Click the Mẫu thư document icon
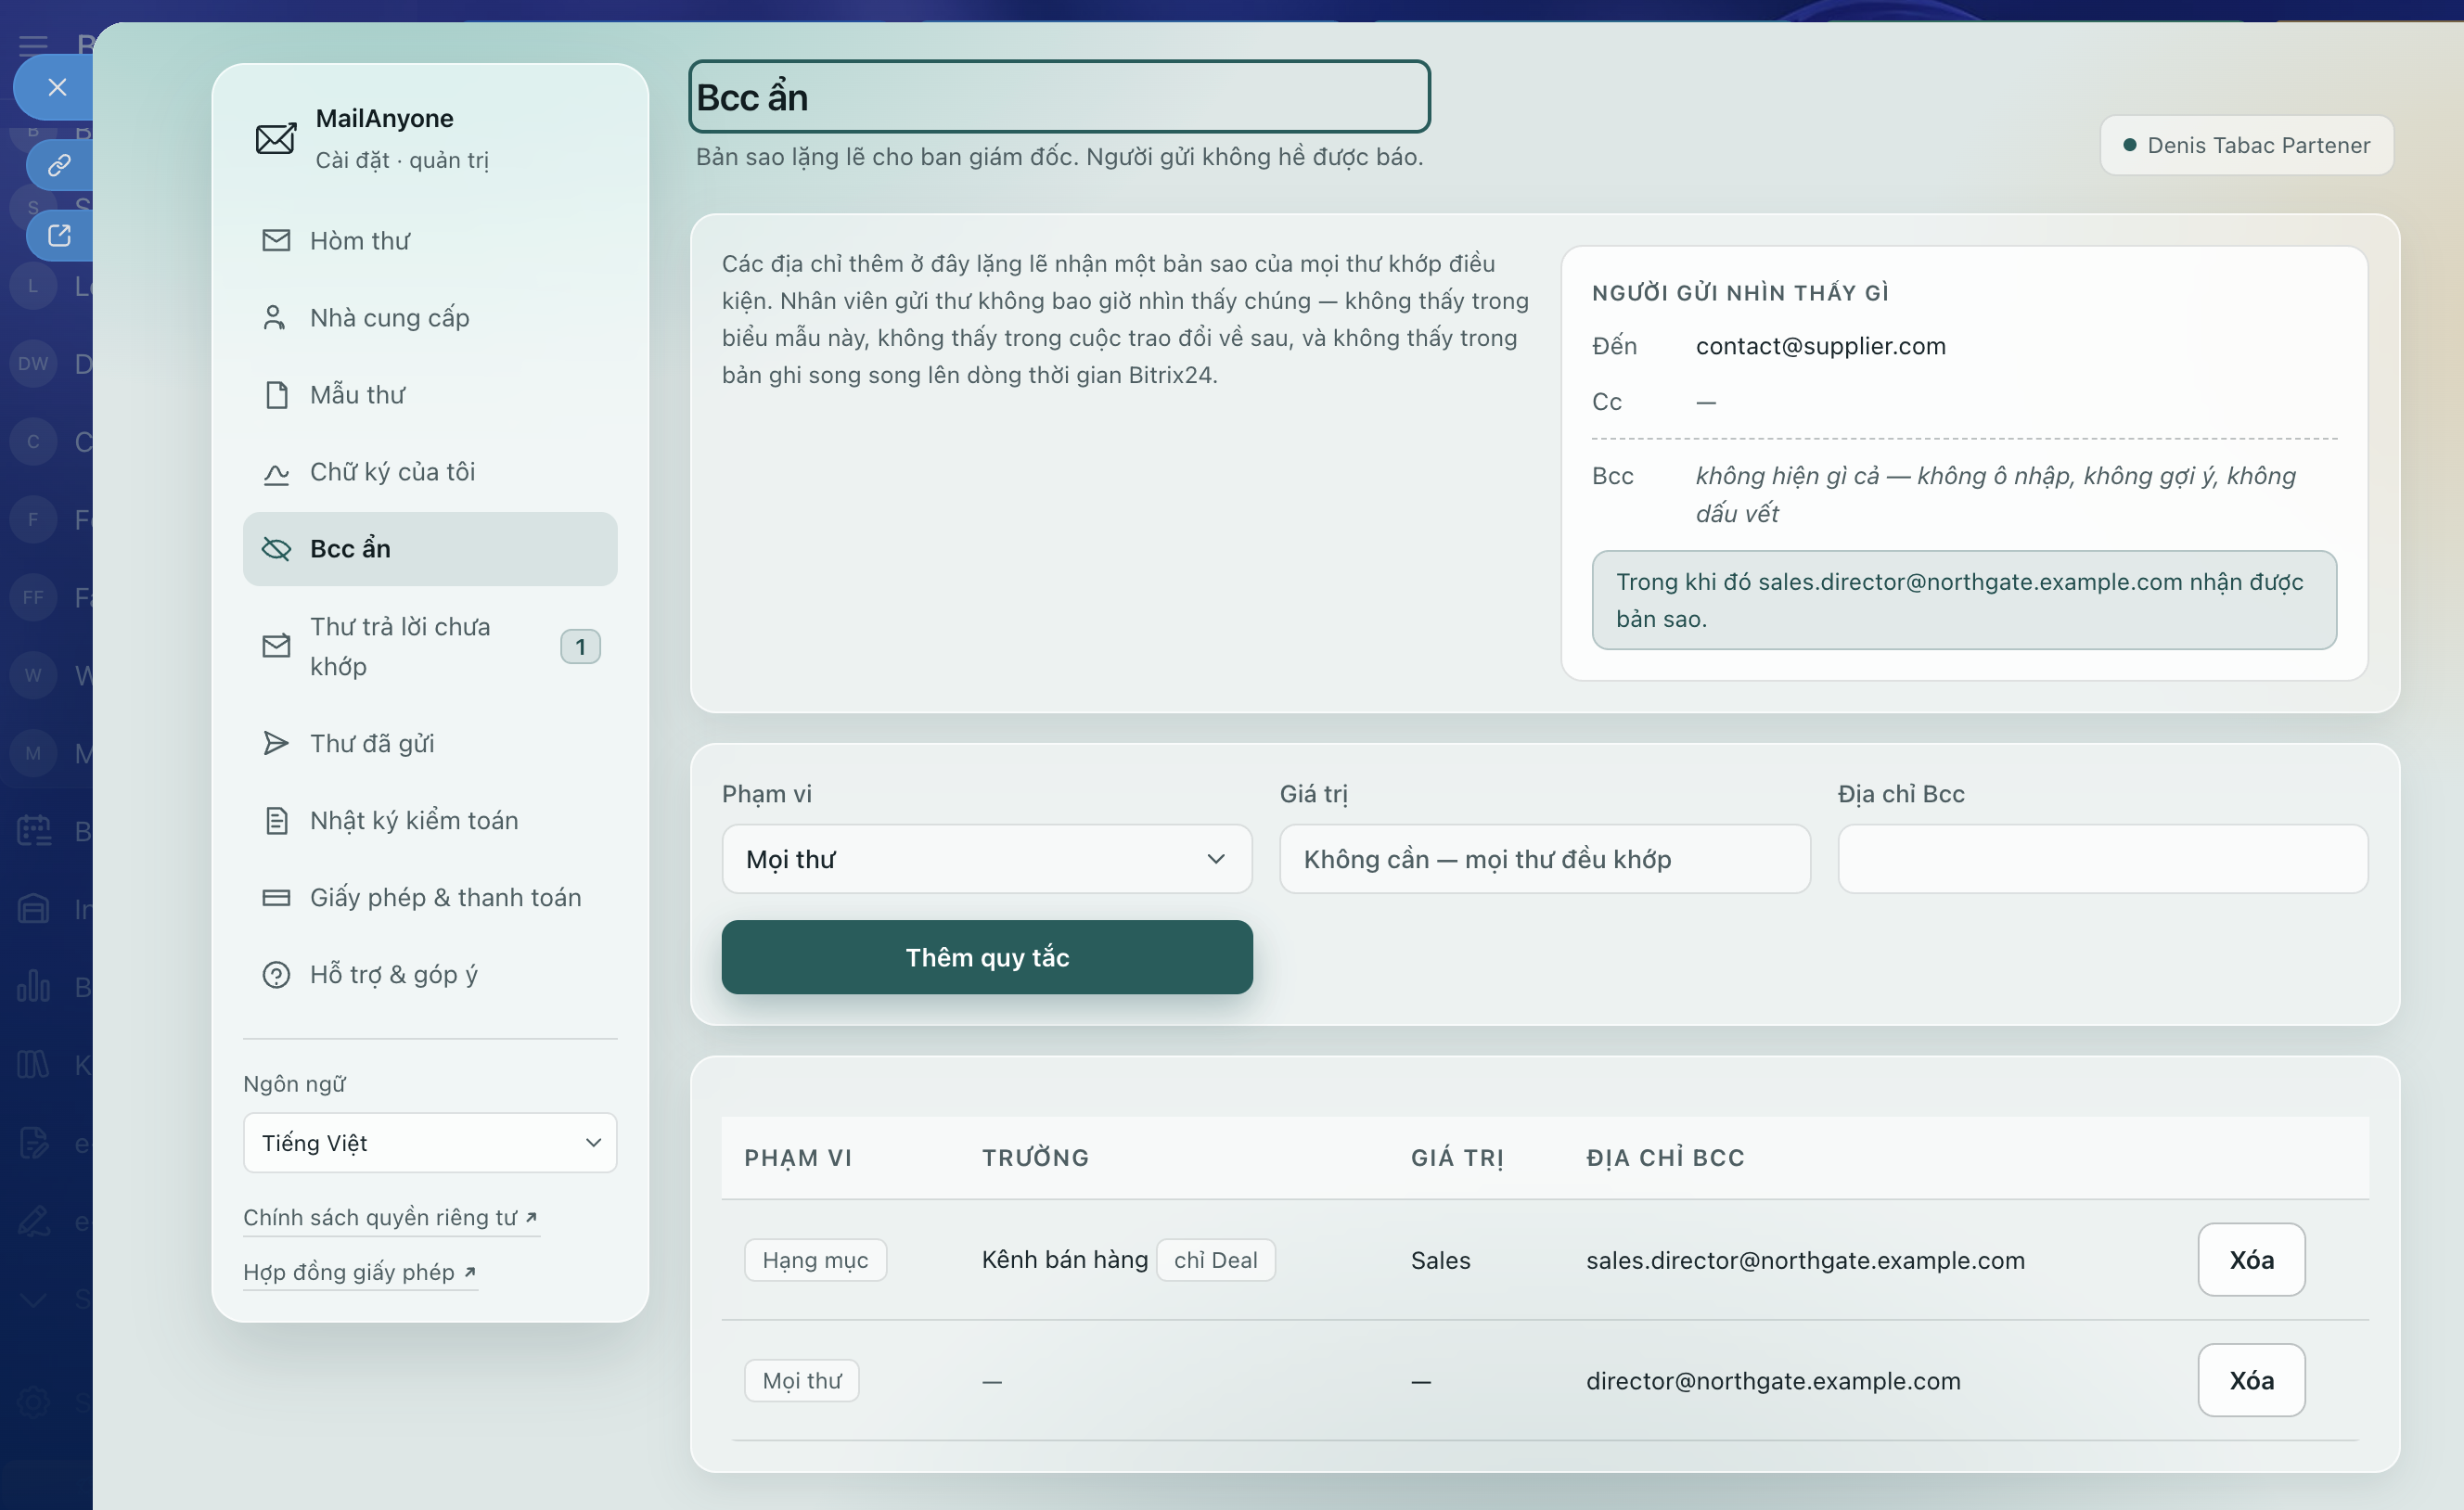Viewport: 2464px width, 1510px height. (x=276, y=395)
